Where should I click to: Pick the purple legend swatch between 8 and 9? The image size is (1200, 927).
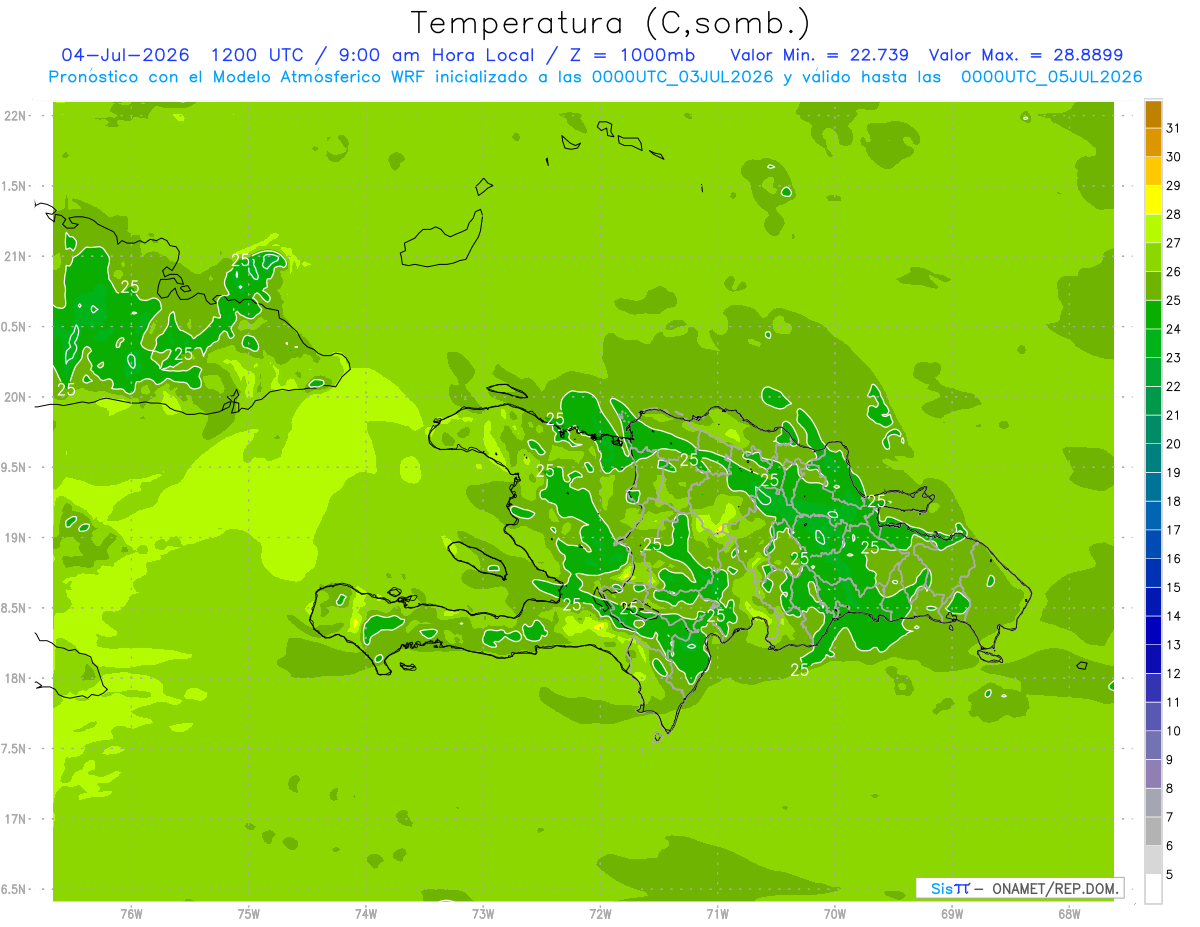click(1153, 774)
